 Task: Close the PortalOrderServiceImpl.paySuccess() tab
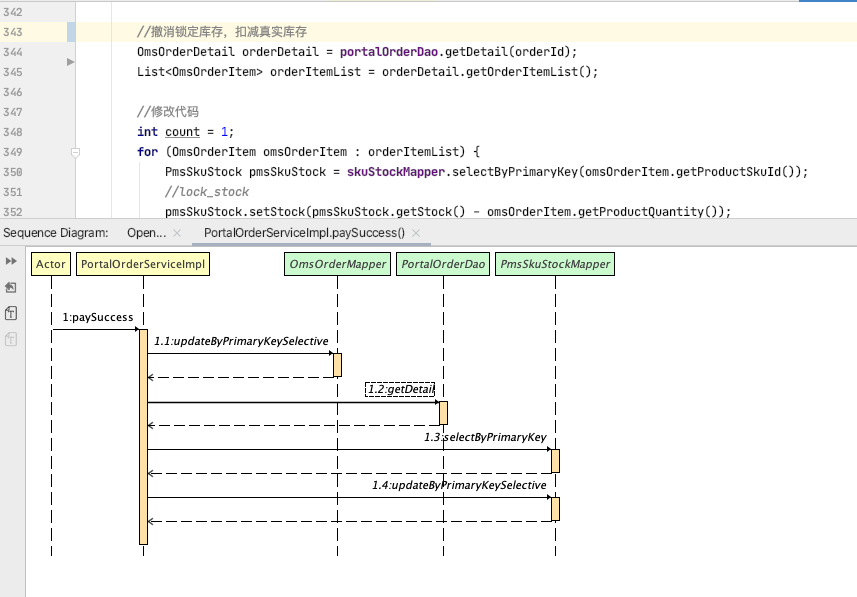coord(418,233)
